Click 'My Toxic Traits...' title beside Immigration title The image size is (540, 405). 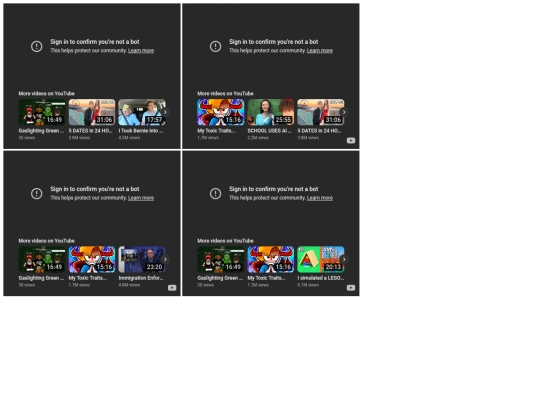(88, 278)
